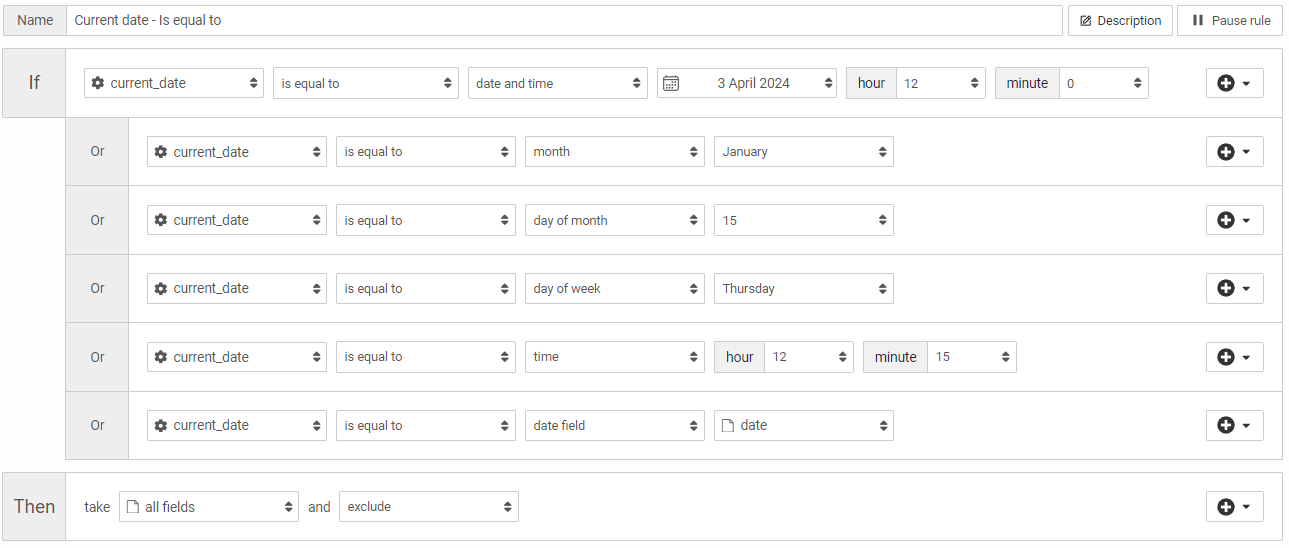Click the calendar icon beside 3 April 2024
Screen dimensions: 1289x548
(671, 83)
